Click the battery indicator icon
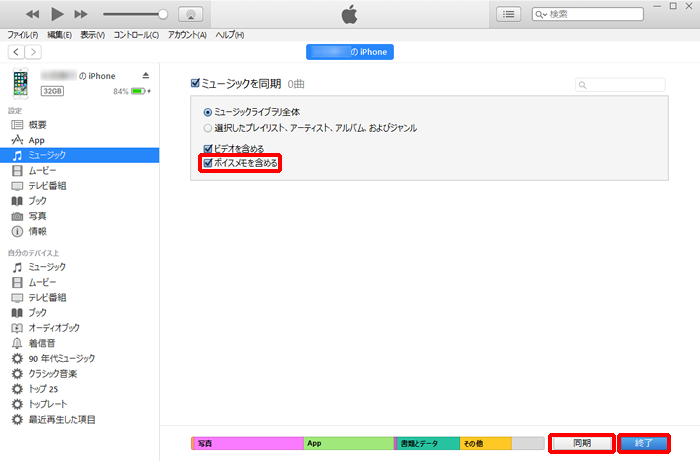This screenshot has height=461, width=700. [x=138, y=91]
